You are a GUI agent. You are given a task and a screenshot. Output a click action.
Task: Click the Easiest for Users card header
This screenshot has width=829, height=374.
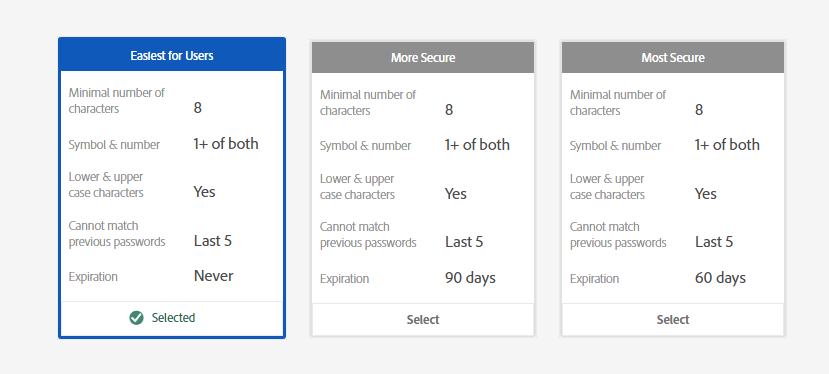(172, 56)
